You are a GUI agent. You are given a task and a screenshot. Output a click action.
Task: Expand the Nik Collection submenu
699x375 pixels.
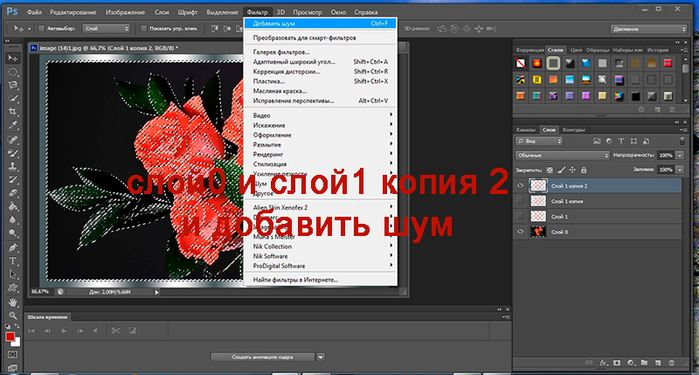321,247
